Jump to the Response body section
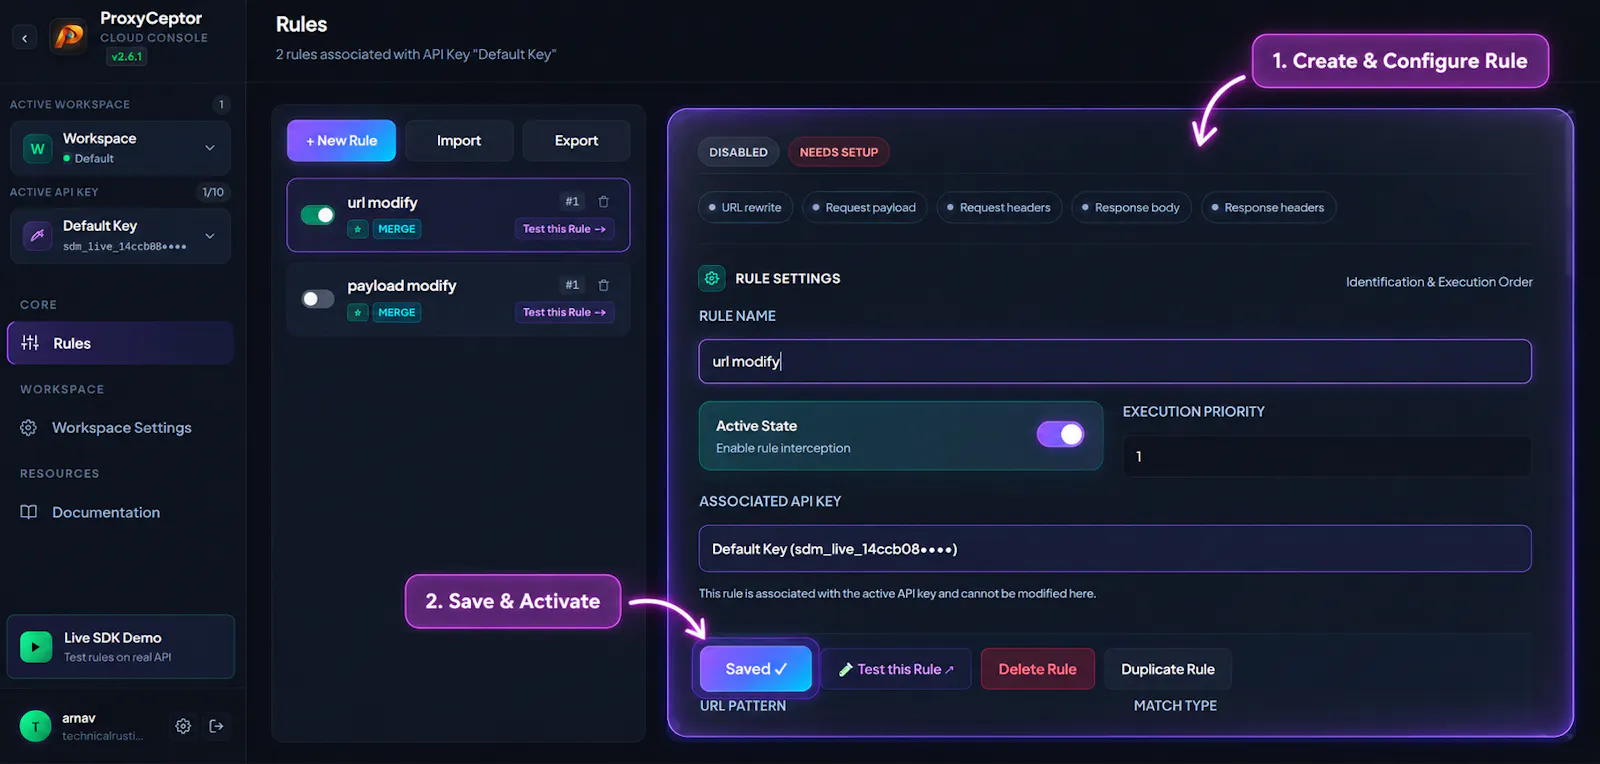Viewport: 1600px width, 764px height. pyautogui.click(x=1131, y=208)
